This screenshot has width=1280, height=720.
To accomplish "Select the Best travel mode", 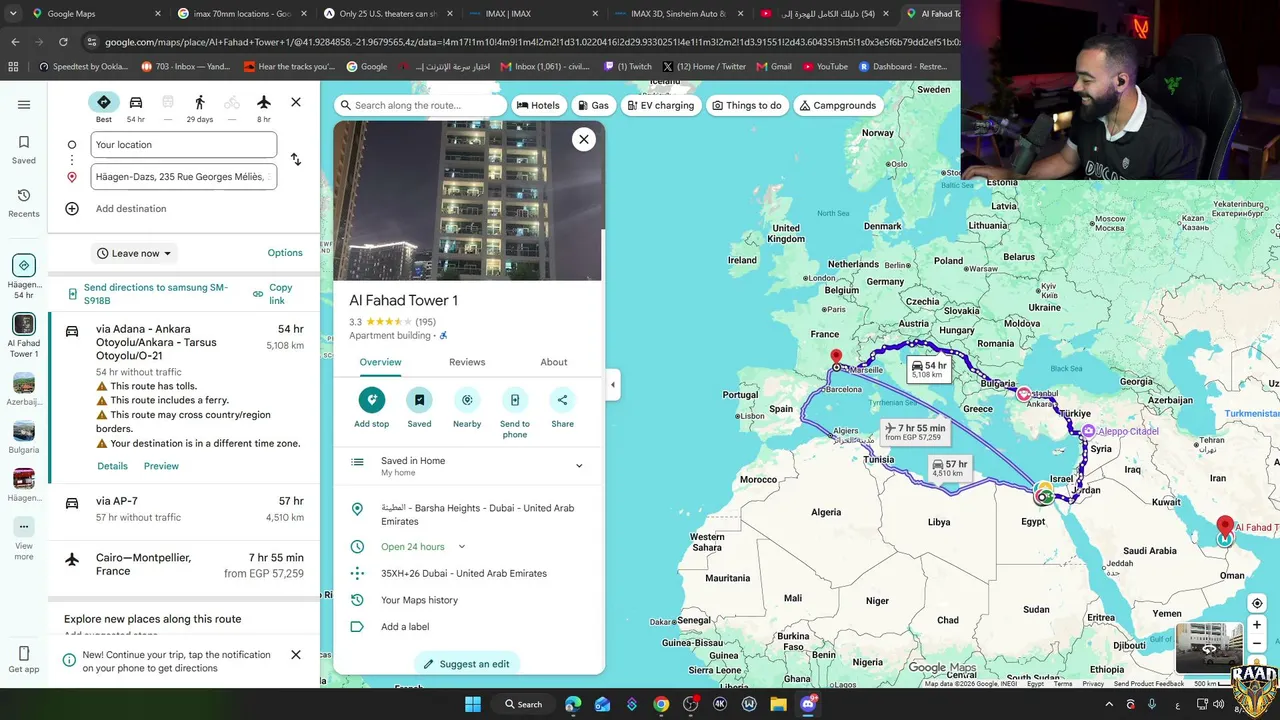I will click(x=104, y=107).
